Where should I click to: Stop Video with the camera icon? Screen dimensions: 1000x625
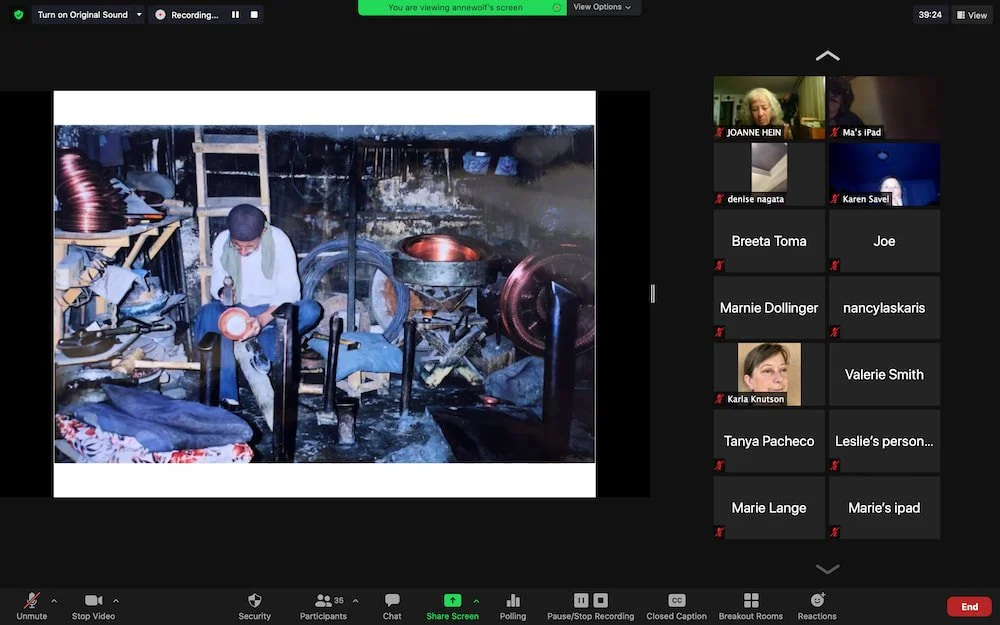(x=93, y=606)
